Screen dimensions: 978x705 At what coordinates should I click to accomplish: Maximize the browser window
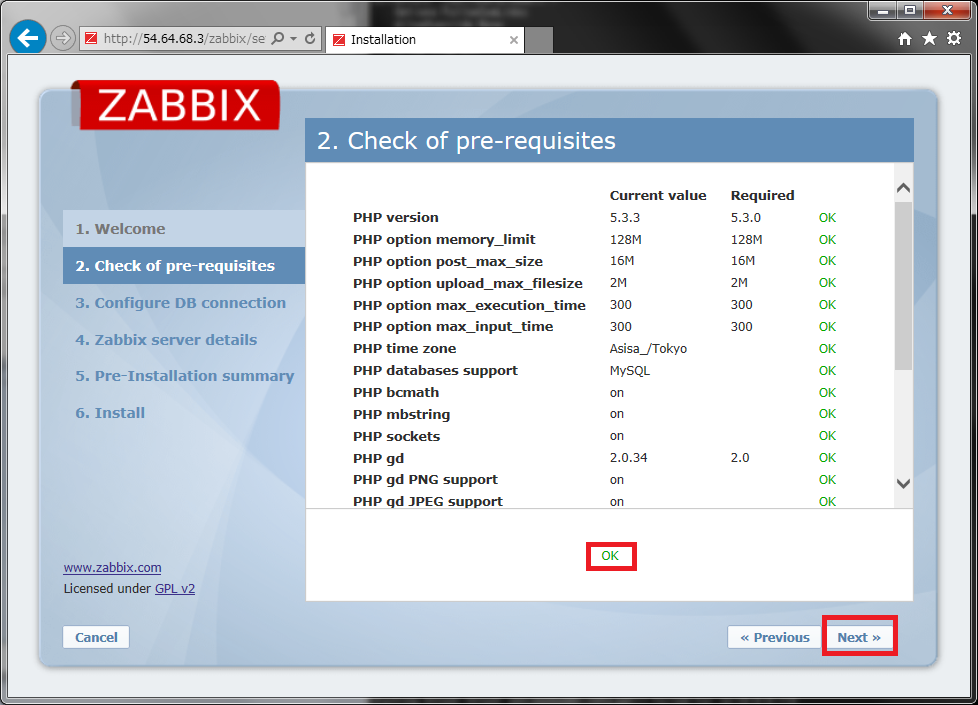[x=910, y=11]
